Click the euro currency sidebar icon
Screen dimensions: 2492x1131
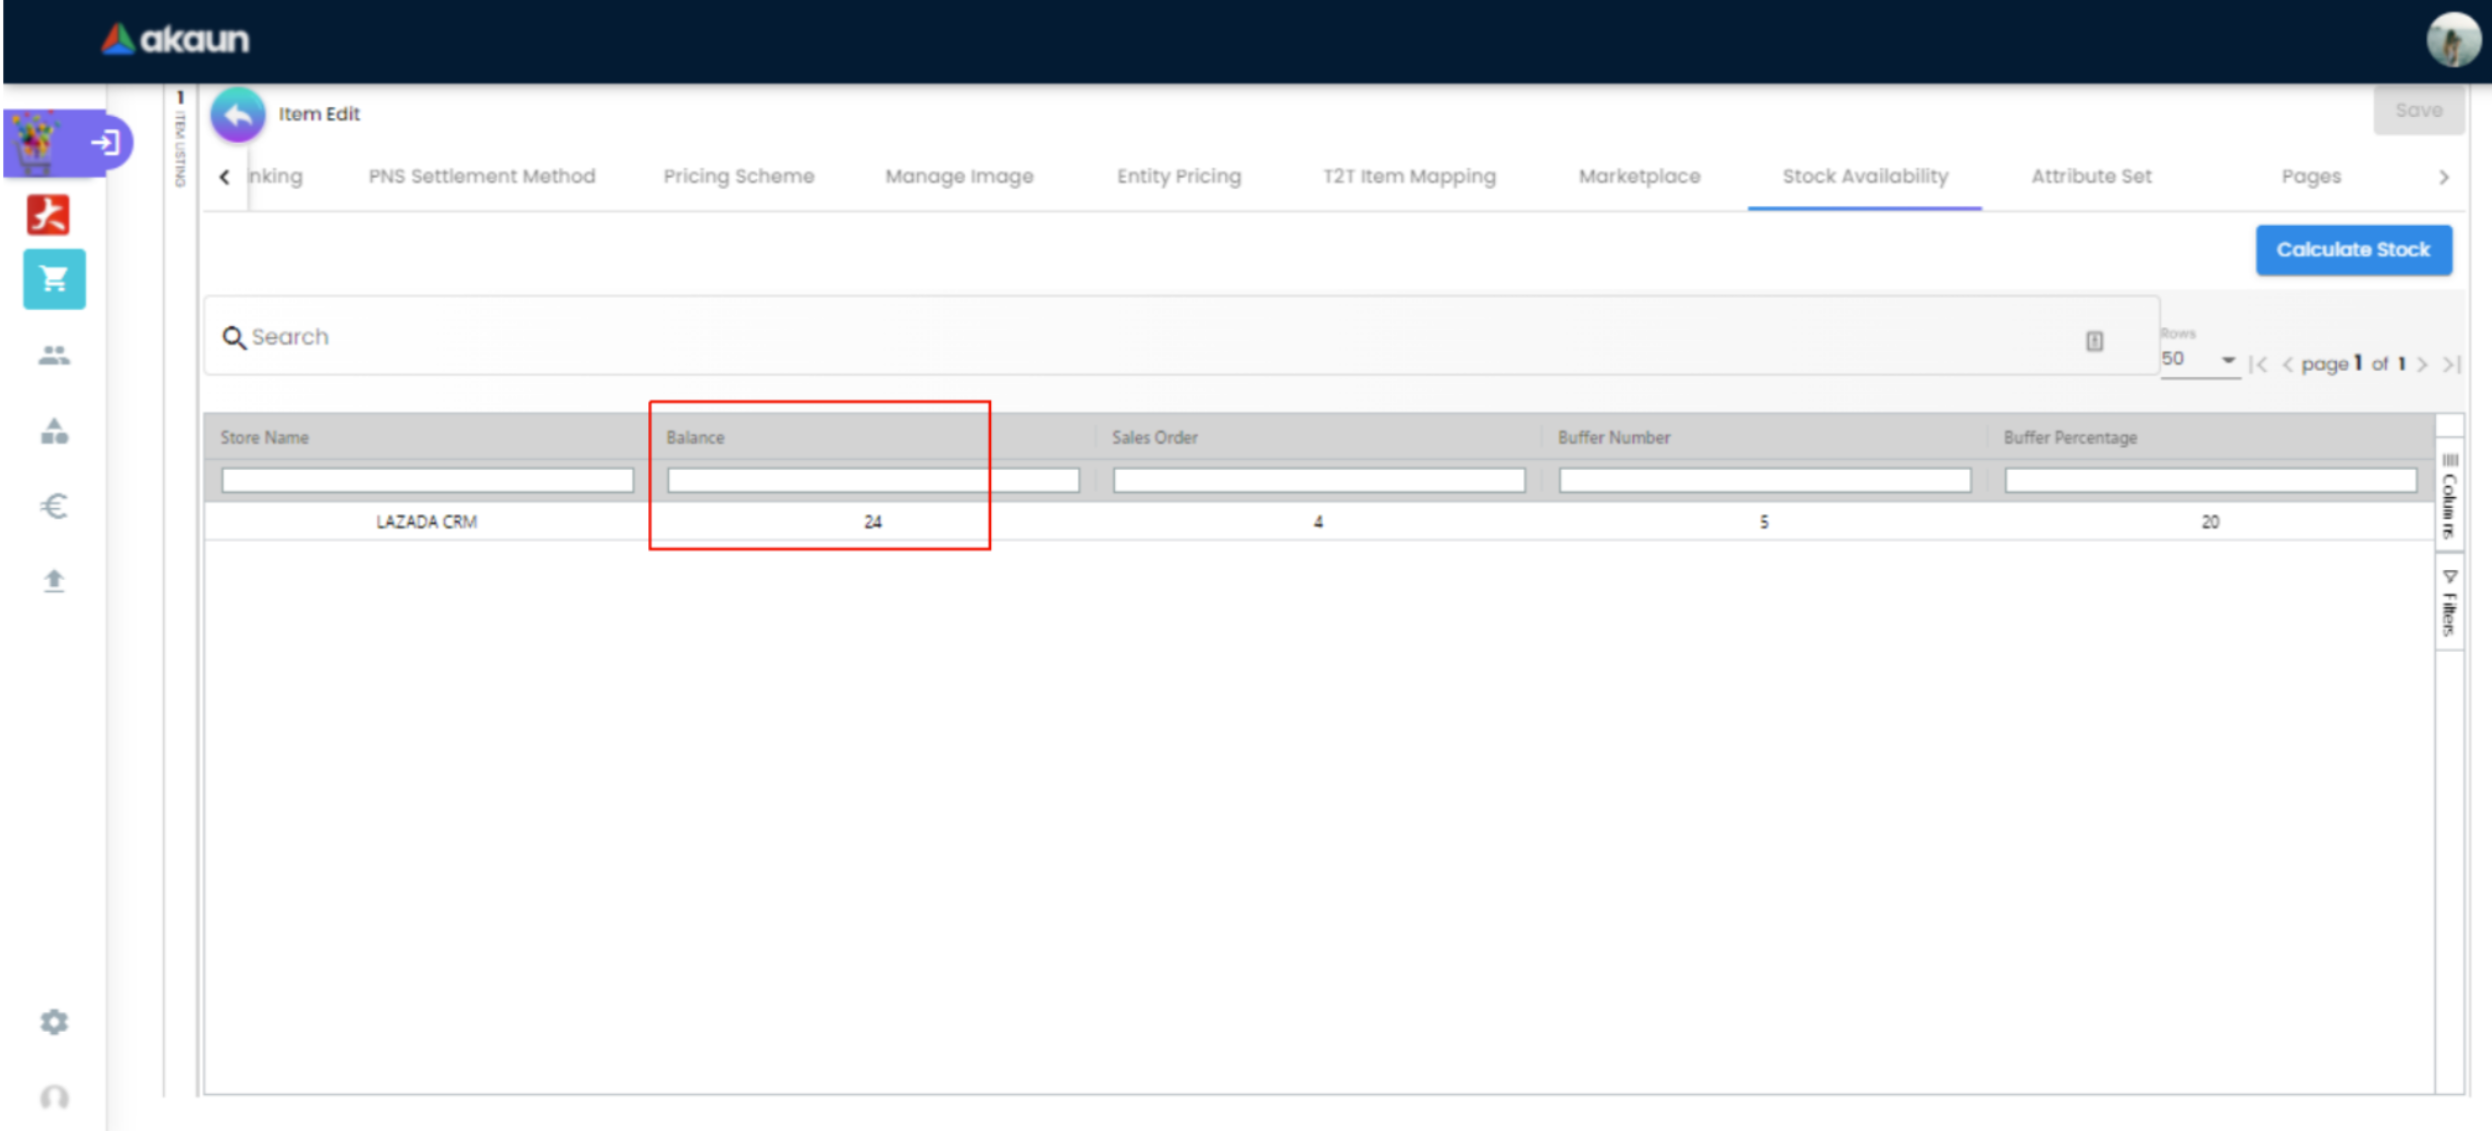click(54, 506)
